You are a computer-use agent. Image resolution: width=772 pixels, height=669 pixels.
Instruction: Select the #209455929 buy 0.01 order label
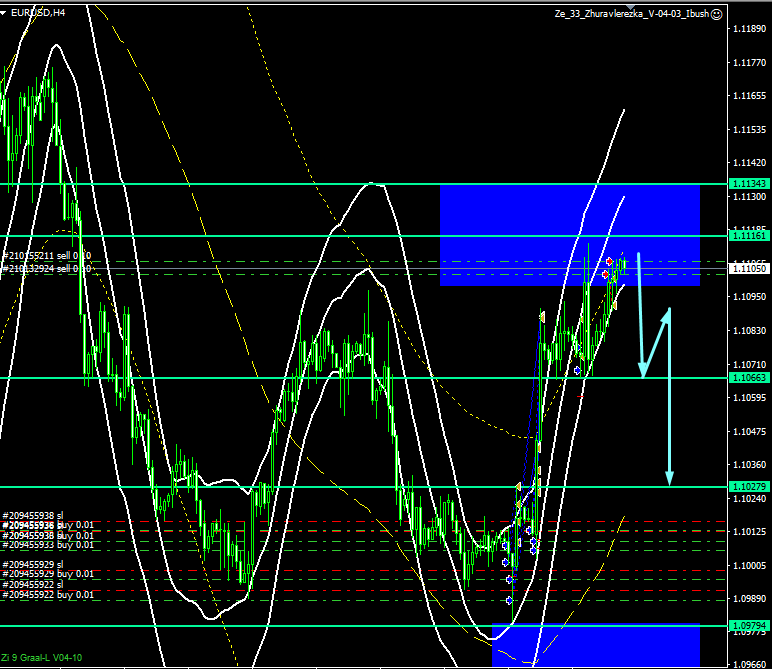coord(48,574)
